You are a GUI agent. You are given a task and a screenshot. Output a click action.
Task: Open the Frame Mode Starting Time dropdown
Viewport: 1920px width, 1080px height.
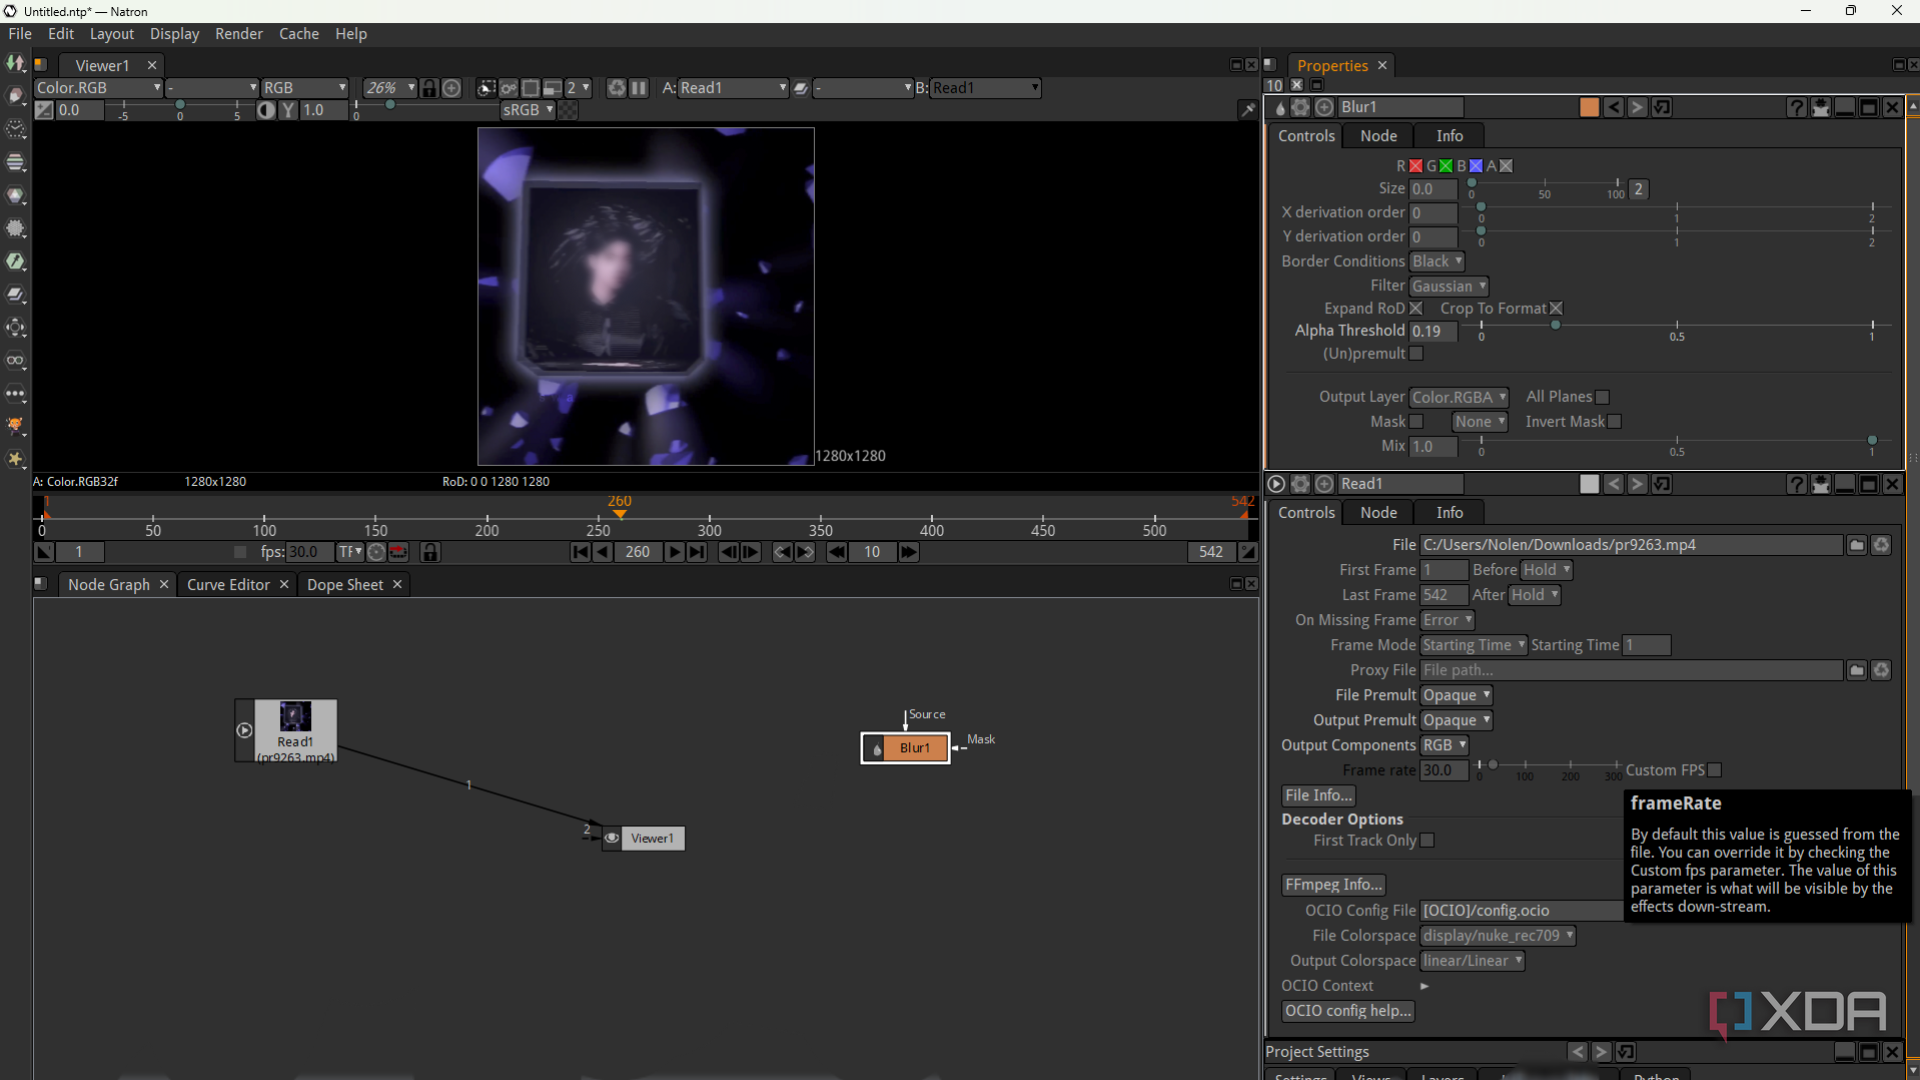[1474, 645]
